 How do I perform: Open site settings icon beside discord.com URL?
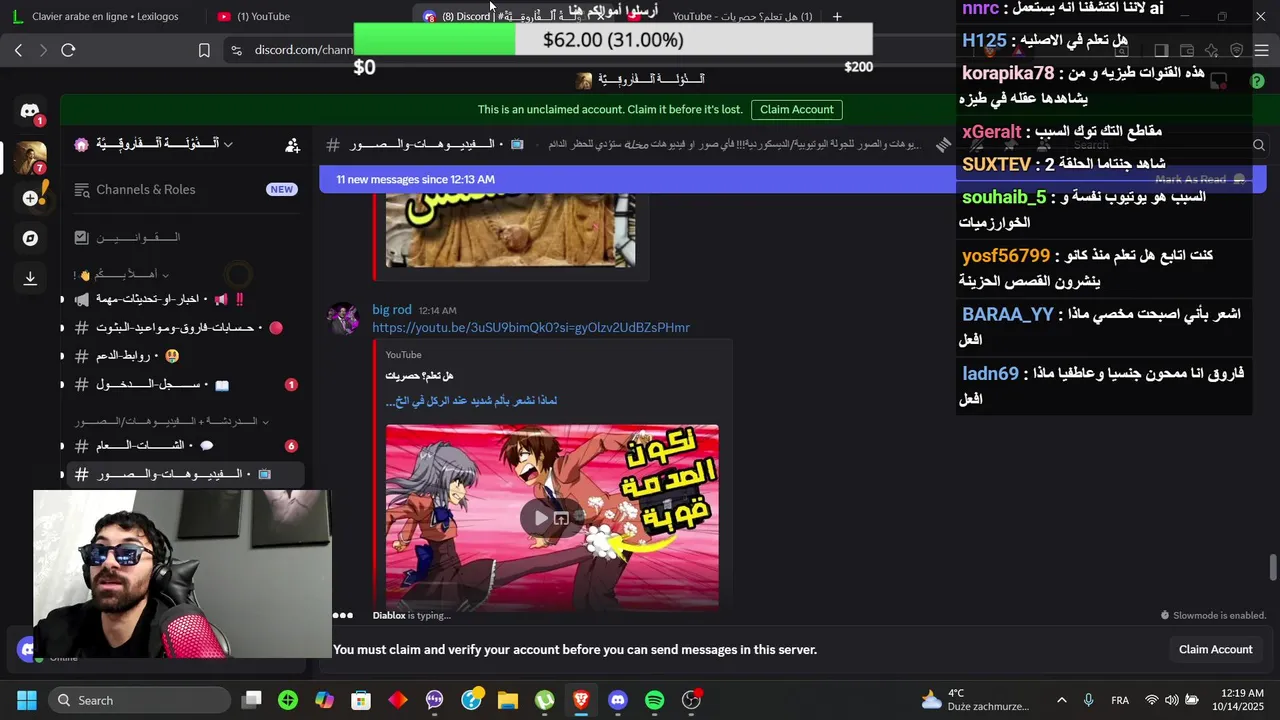(x=236, y=50)
